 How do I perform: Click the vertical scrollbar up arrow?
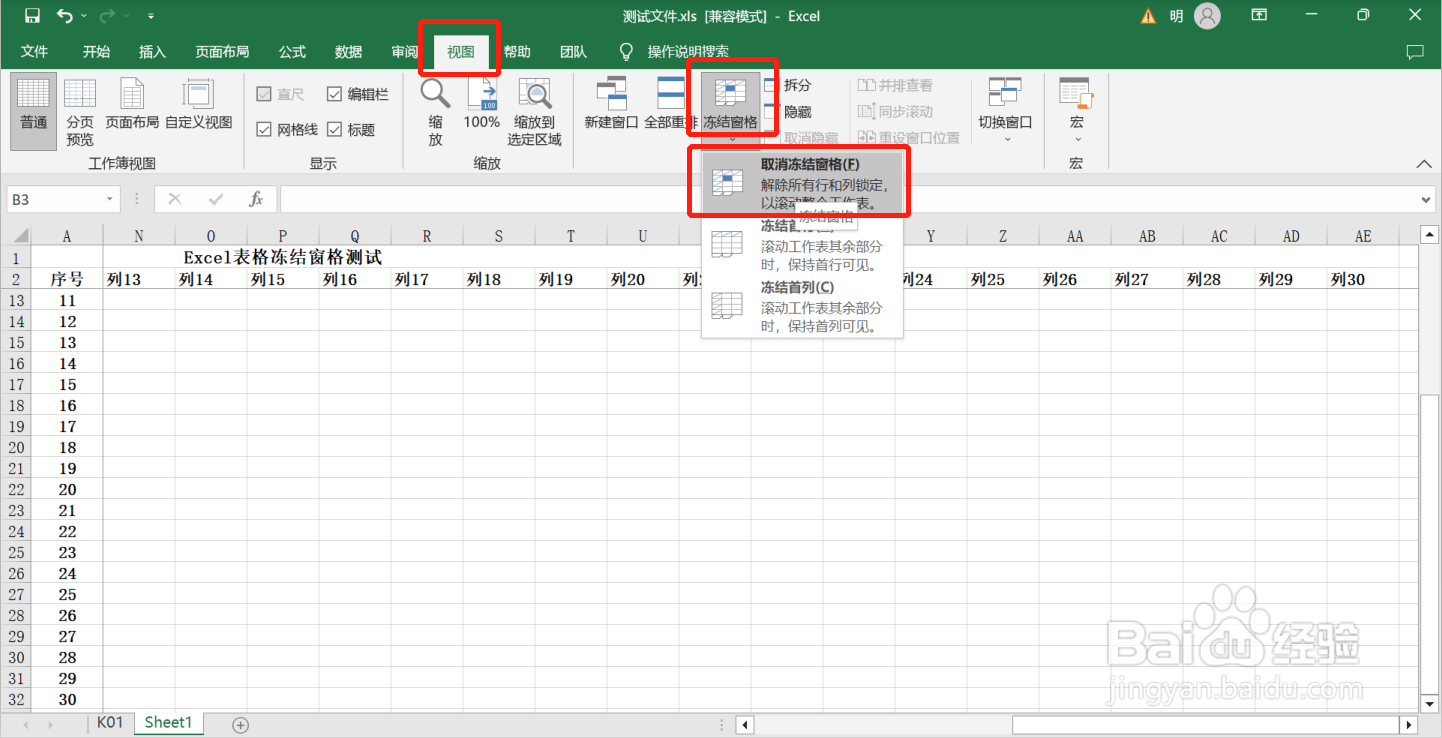click(1431, 235)
